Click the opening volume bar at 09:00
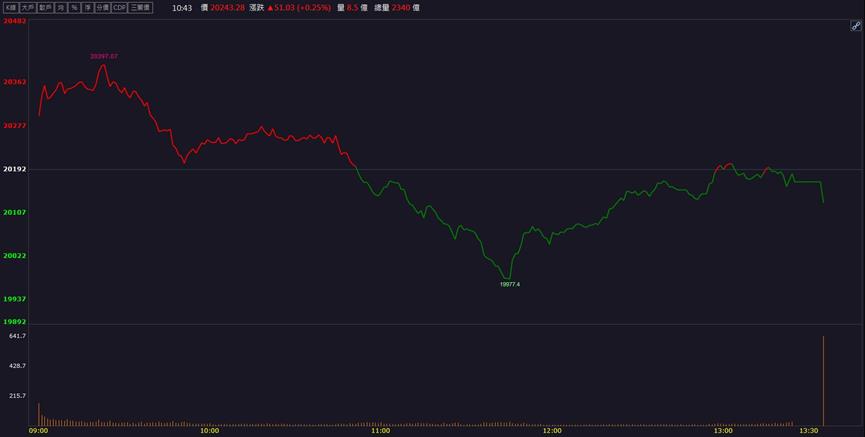The width and height of the screenshot is (865, 437). coord(39,414)
